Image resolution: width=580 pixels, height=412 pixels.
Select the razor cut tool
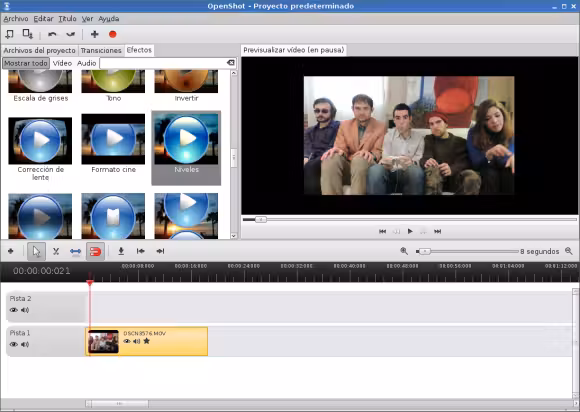click(x=56, y=251)
